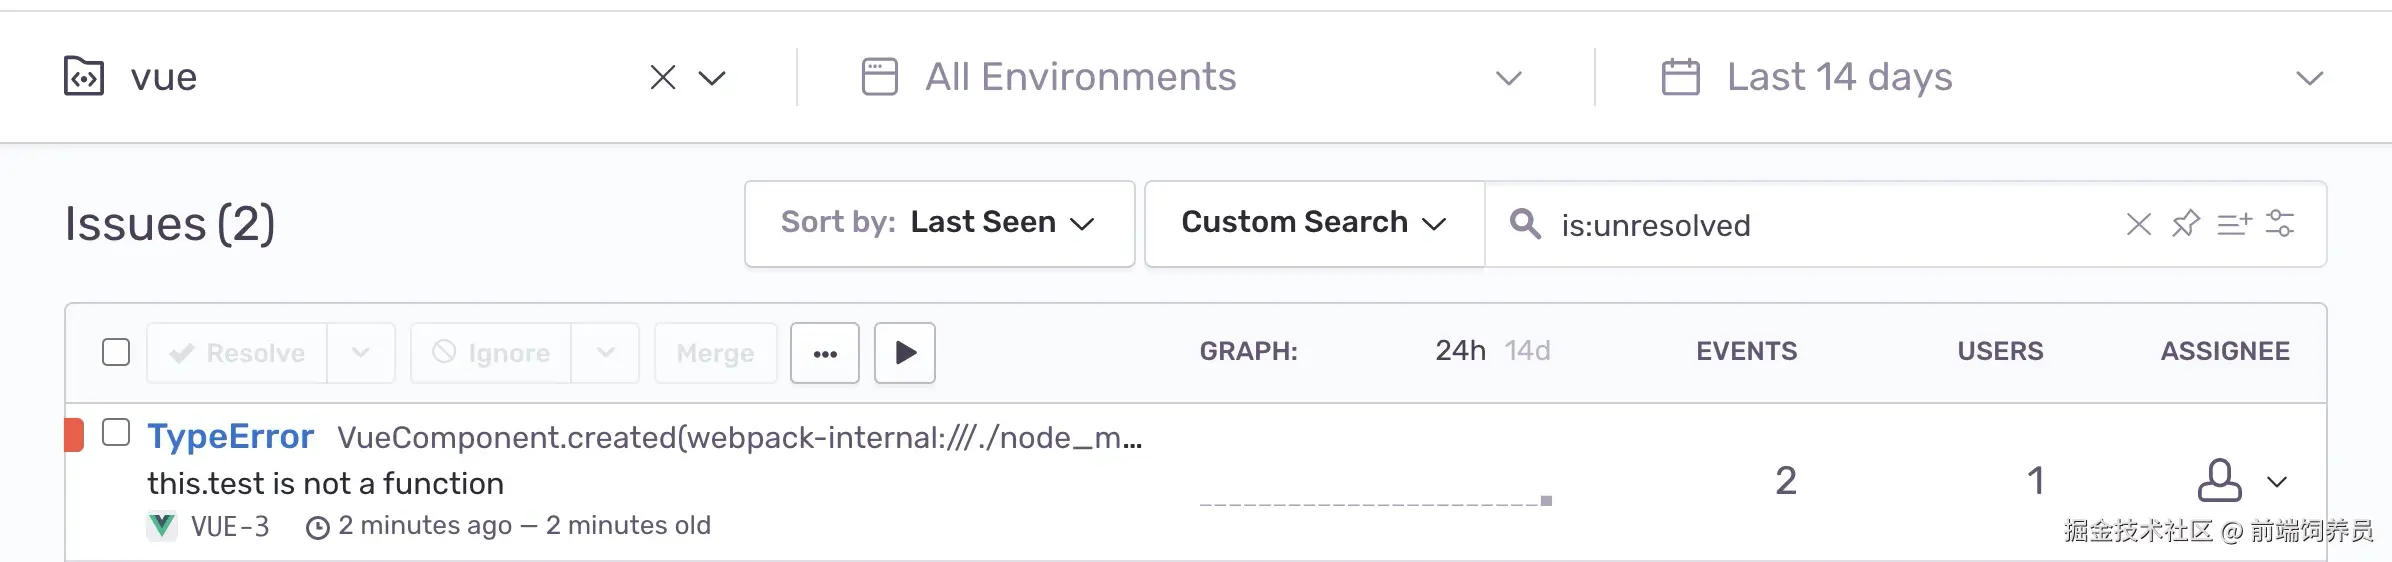
Task: Open the Sort by Last Seen menu
Action: [x=939, y=223]
